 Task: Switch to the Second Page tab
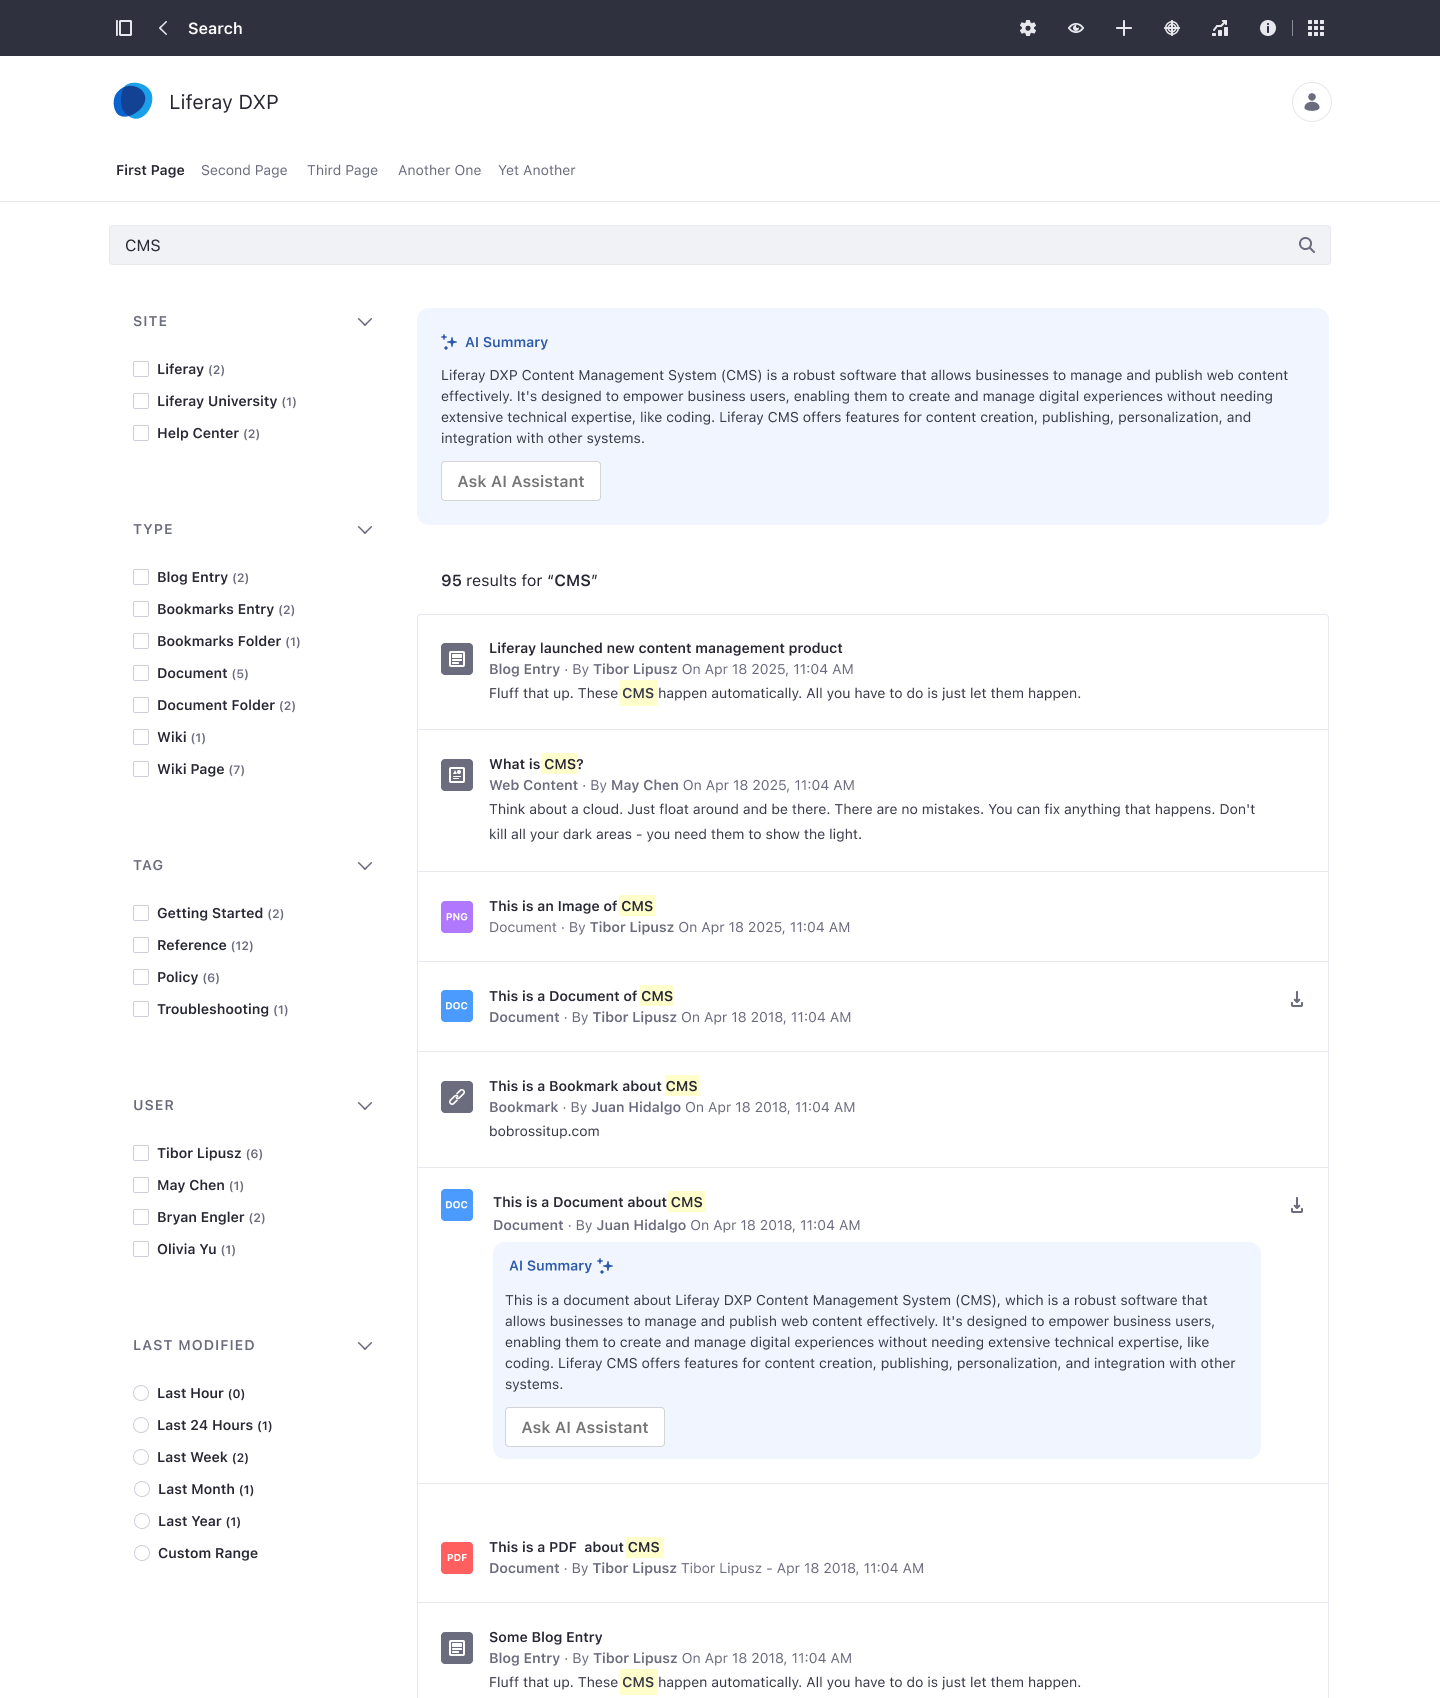click(x=244, y=170)
